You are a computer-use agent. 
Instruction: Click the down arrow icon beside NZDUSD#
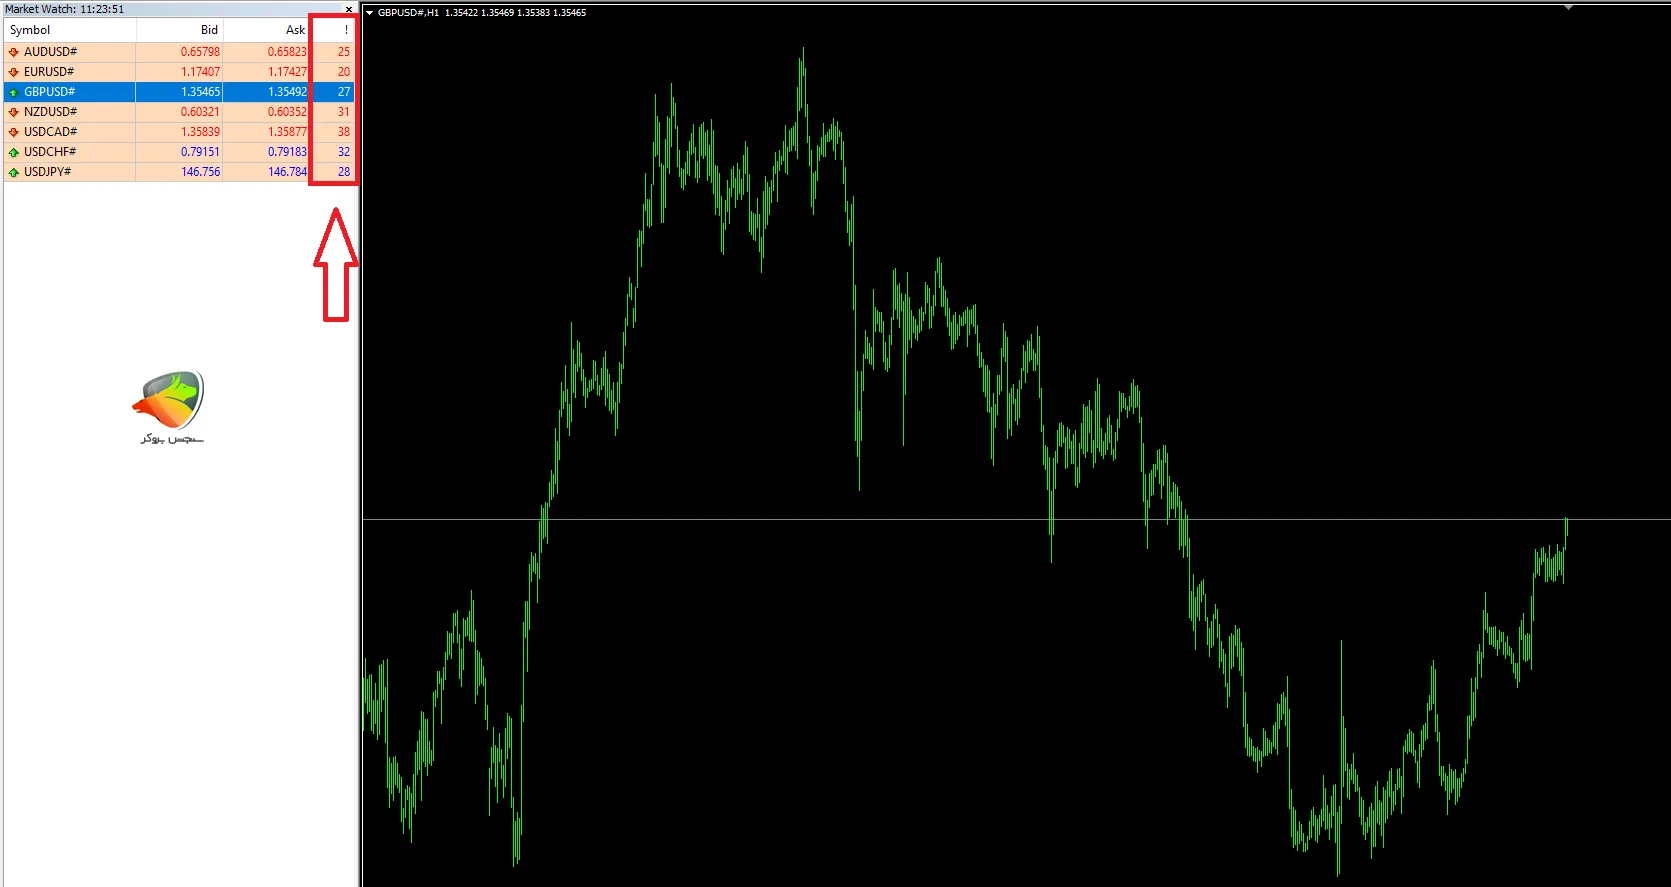[13, 112]
